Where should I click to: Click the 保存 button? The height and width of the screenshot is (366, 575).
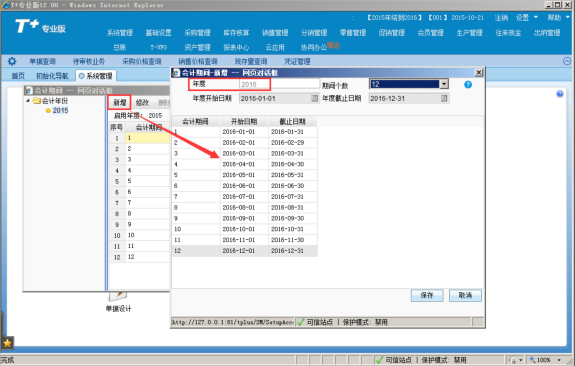[427, 295]
